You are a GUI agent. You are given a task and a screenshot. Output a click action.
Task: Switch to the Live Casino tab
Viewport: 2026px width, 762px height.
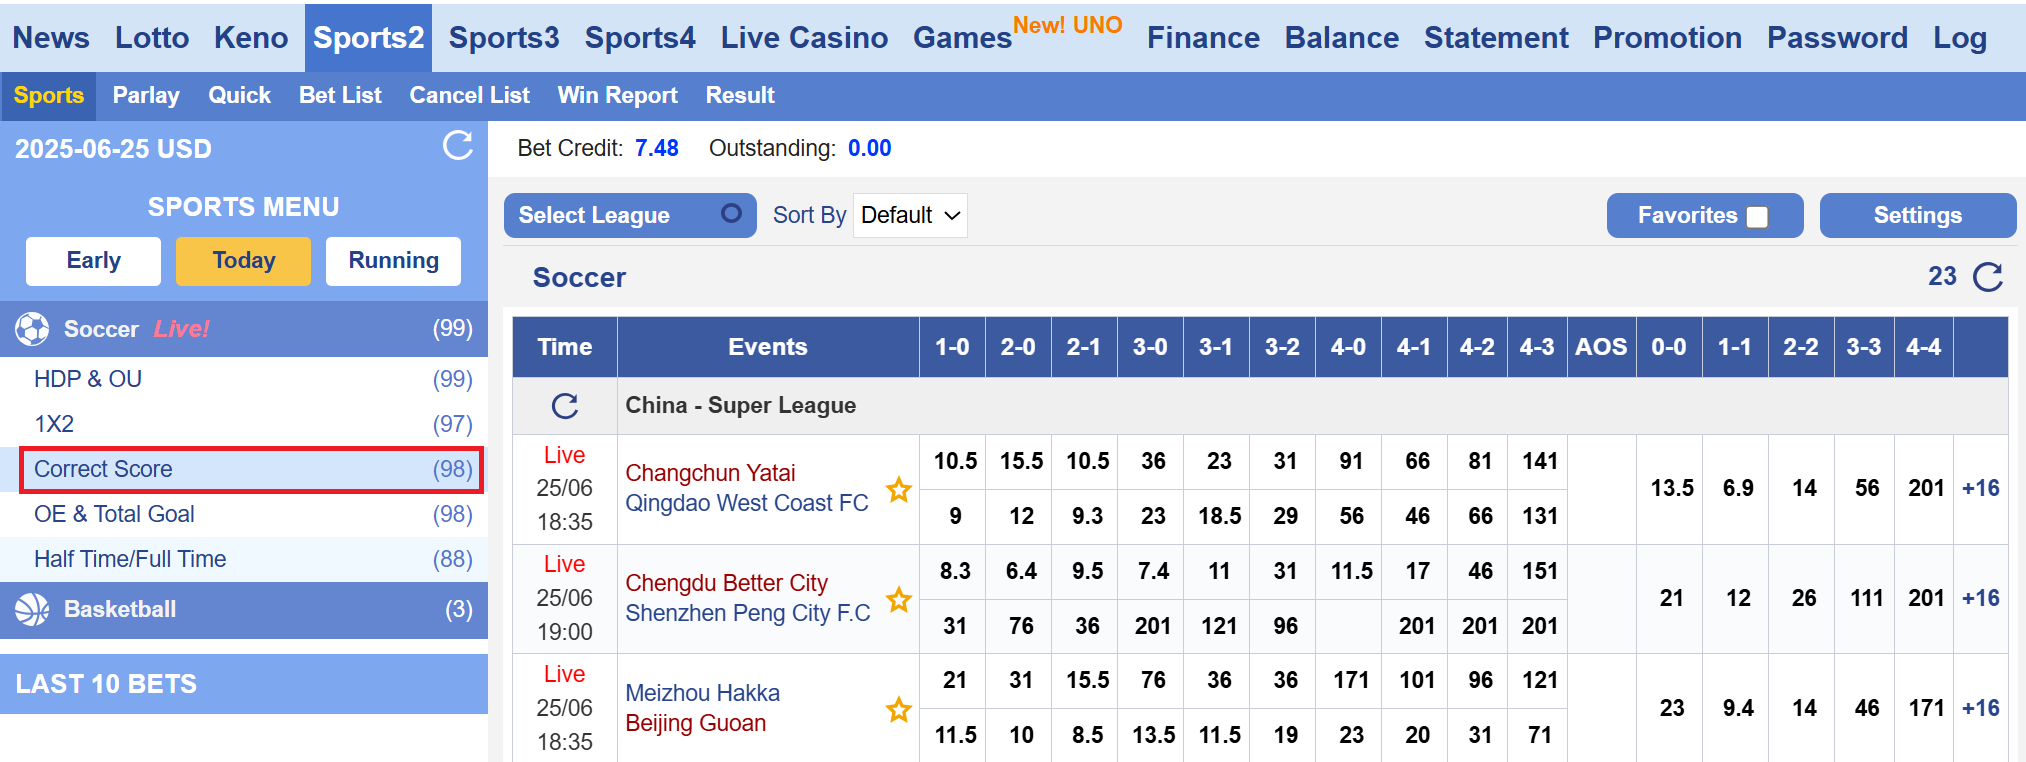click(x=804, y=38)
